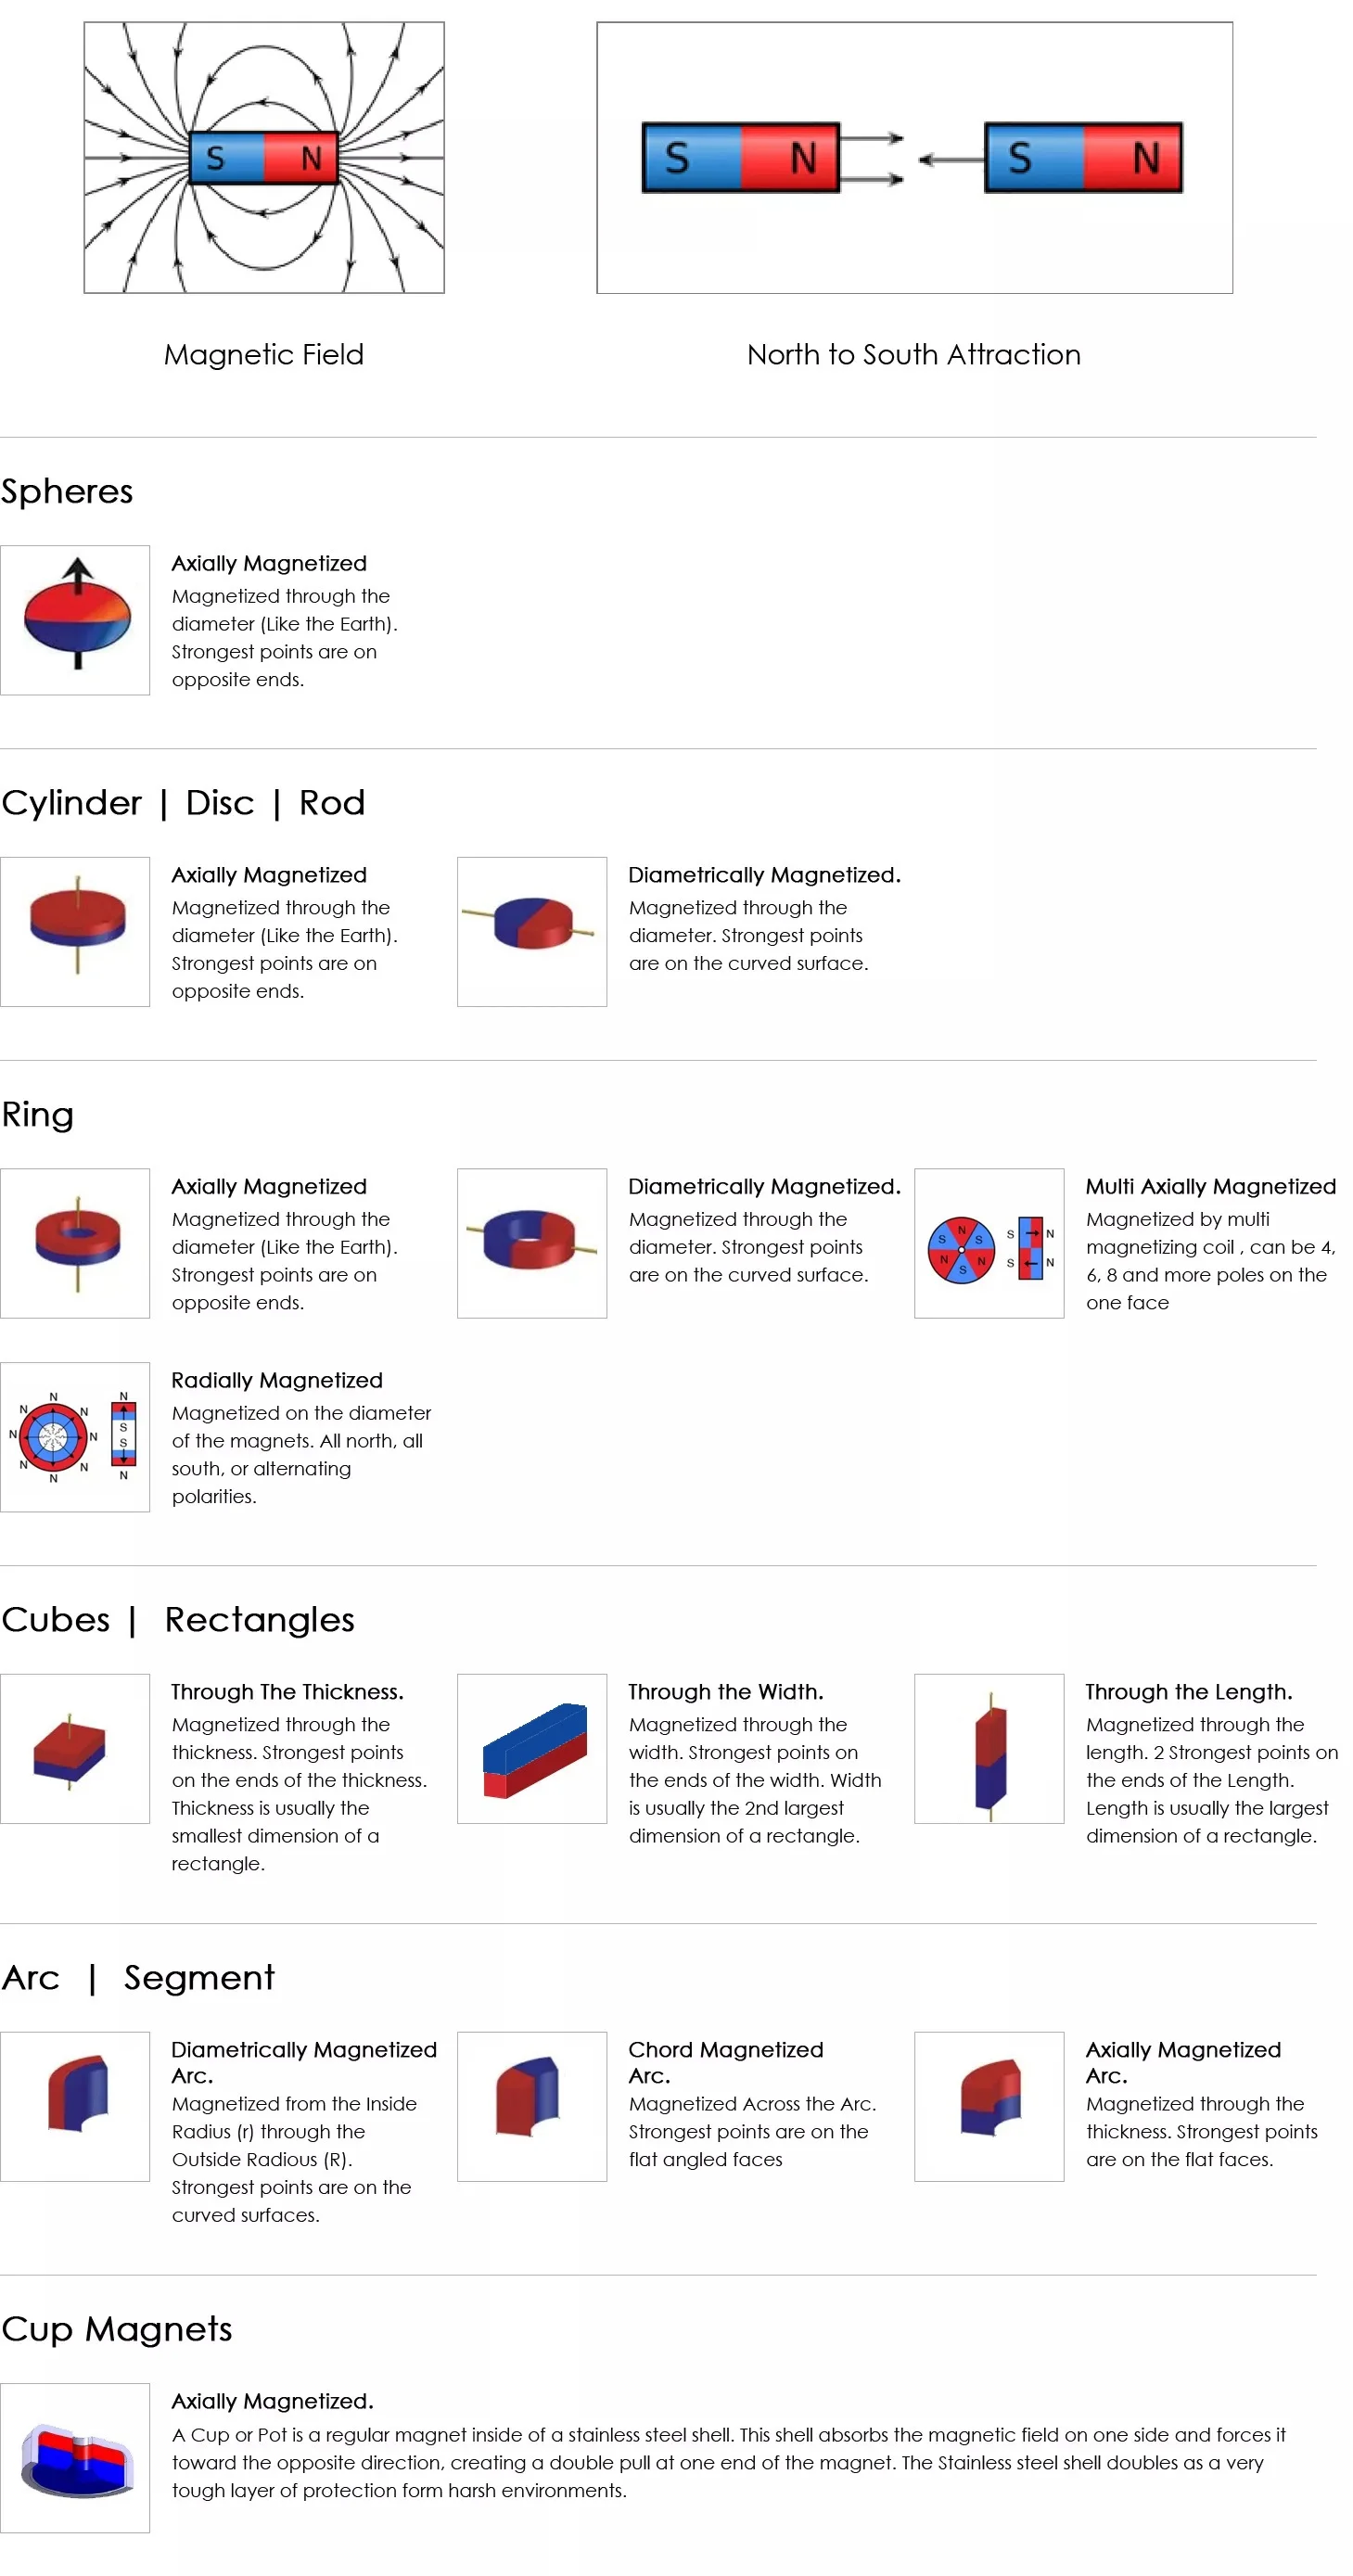This screenshot has height=2576, width=1353.
Task: Select the through-the-thickness cube icon
Action: click(x=75, y=1748)
